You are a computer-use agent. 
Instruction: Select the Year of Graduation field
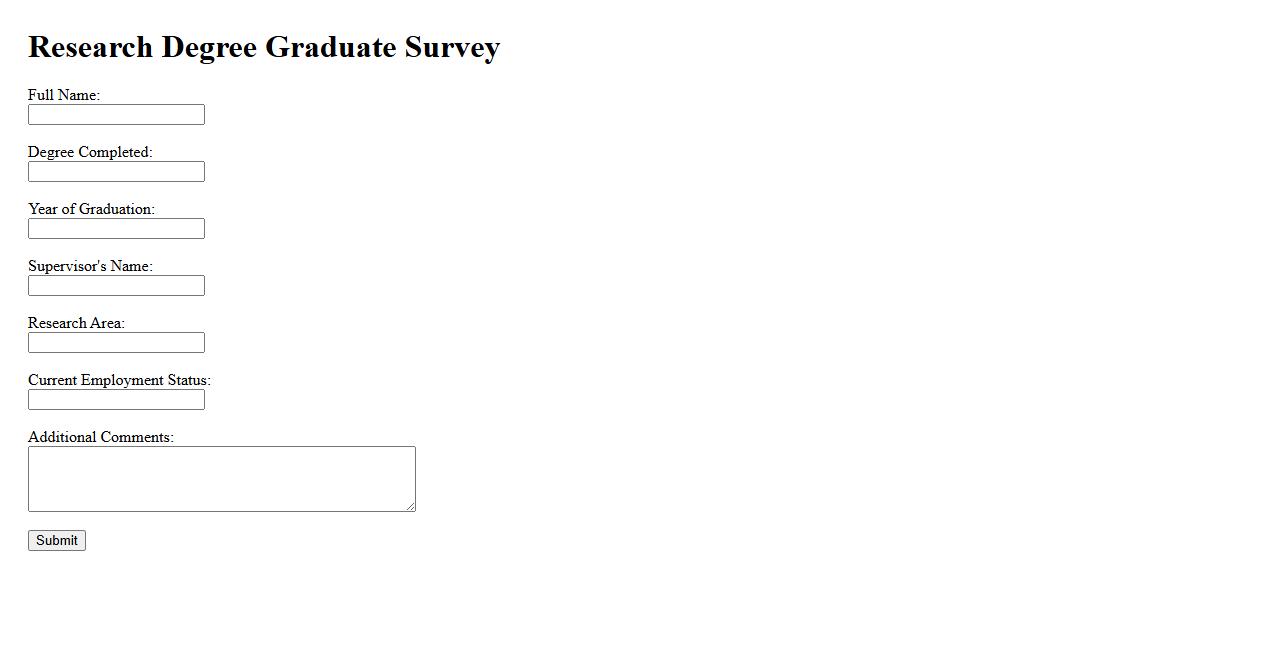[x=116, y=229]
